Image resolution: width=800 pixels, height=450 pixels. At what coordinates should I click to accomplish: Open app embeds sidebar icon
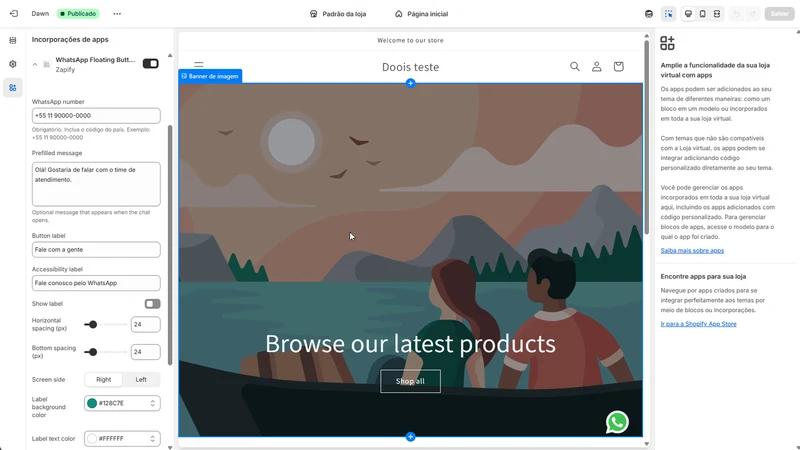click(13, 88)
